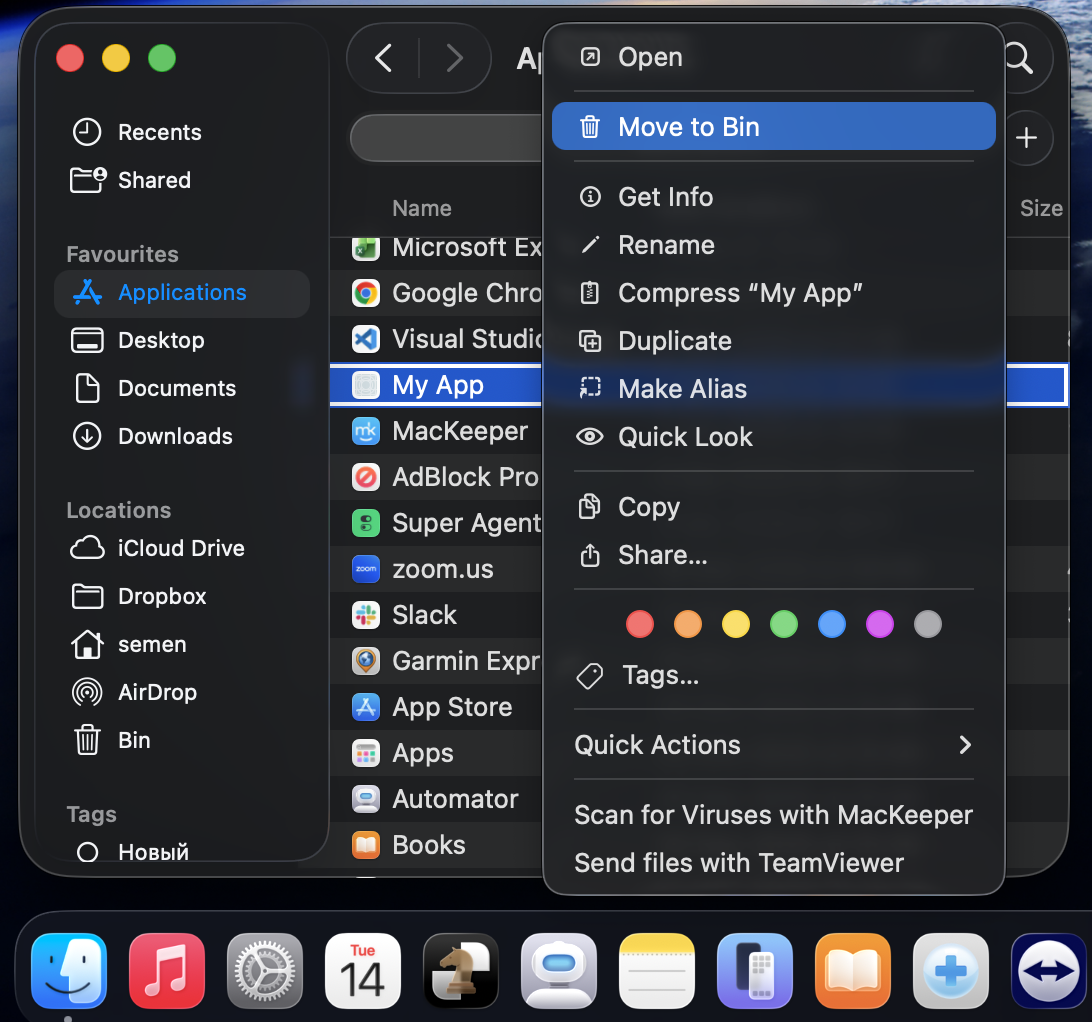Viewport: 1092px width, 1022px height.
Task: Choose Copy in the context menu
Action: click(x=774, y=507)
